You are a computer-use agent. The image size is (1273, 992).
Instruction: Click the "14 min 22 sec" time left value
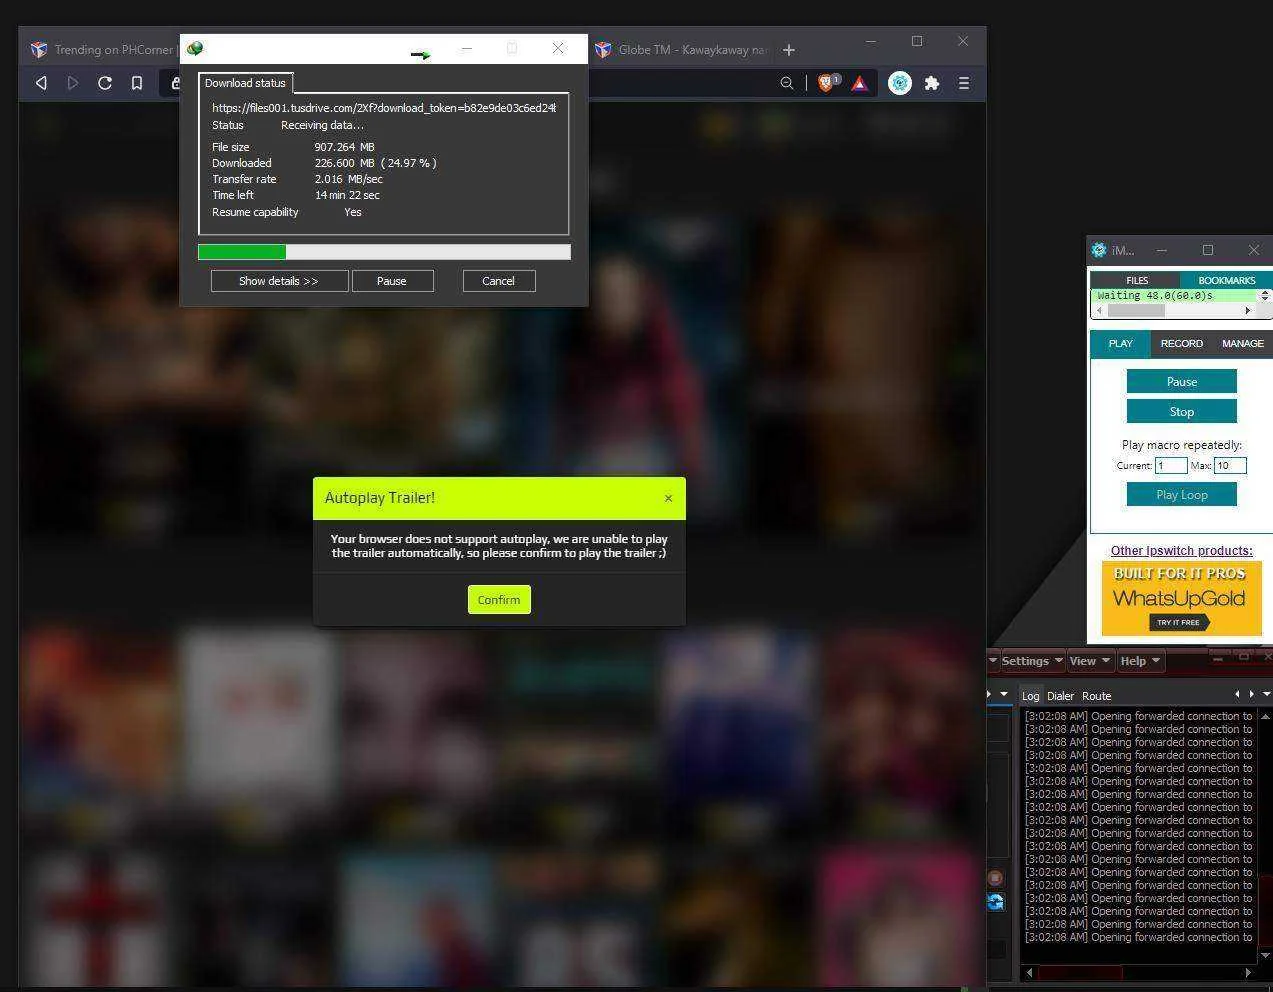[347, 195]
